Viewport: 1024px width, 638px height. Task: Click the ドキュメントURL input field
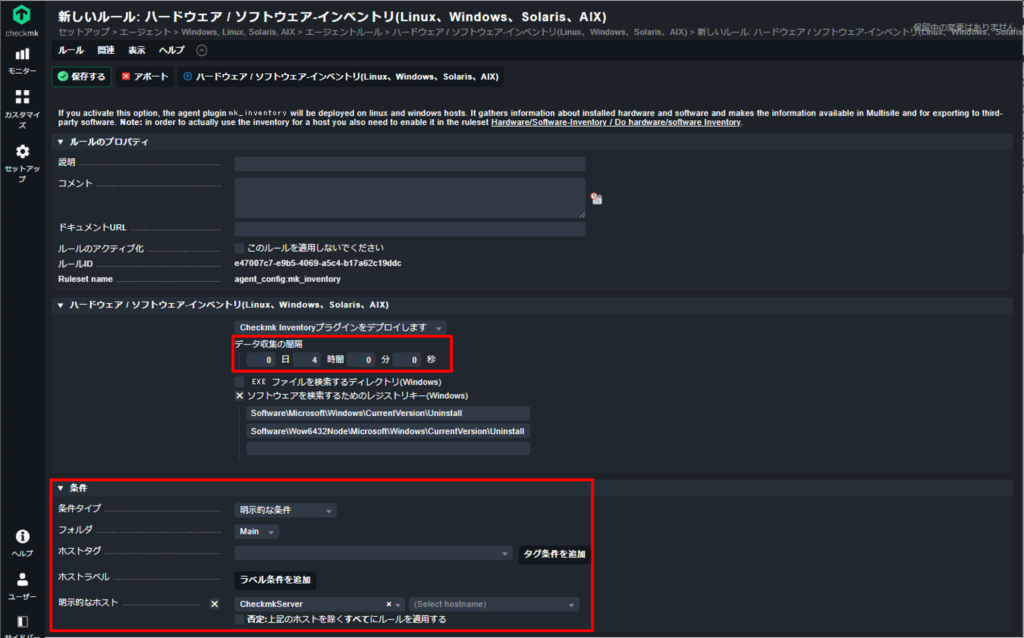(409, 229)
